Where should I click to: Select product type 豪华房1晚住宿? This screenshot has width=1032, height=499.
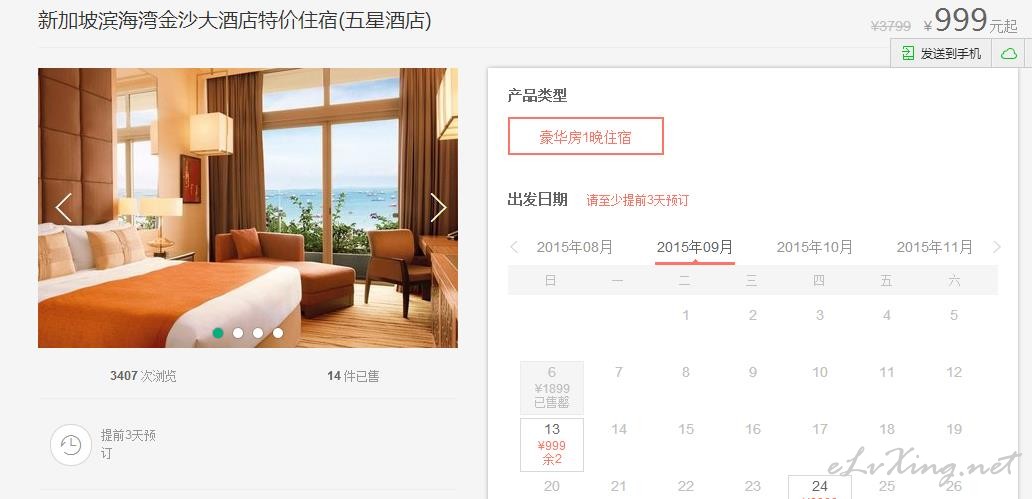click(x=586, y=136)
